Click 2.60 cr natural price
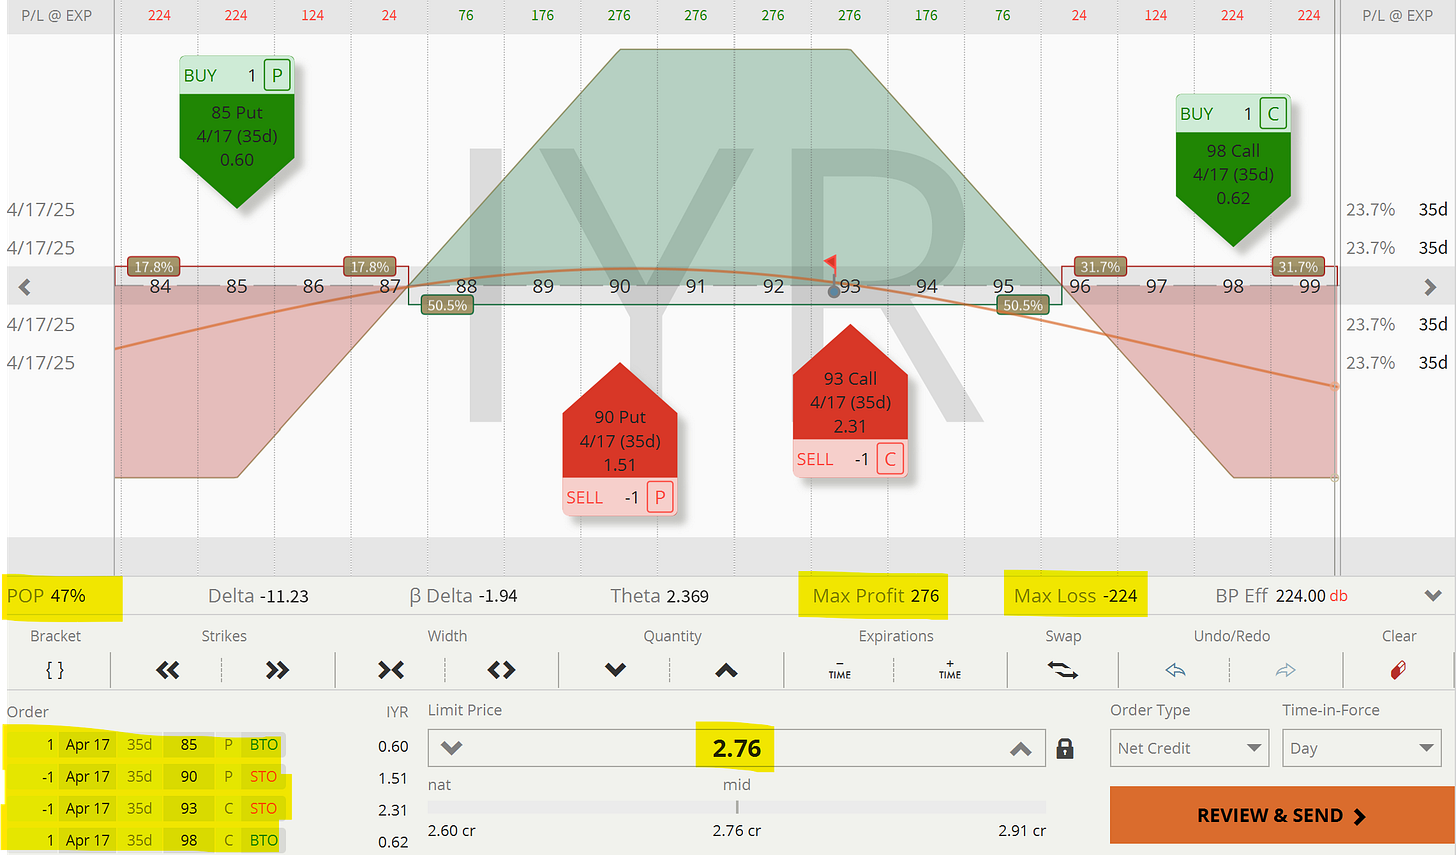1456x855 pixels. pyautogui.click(x=452, y=831)
